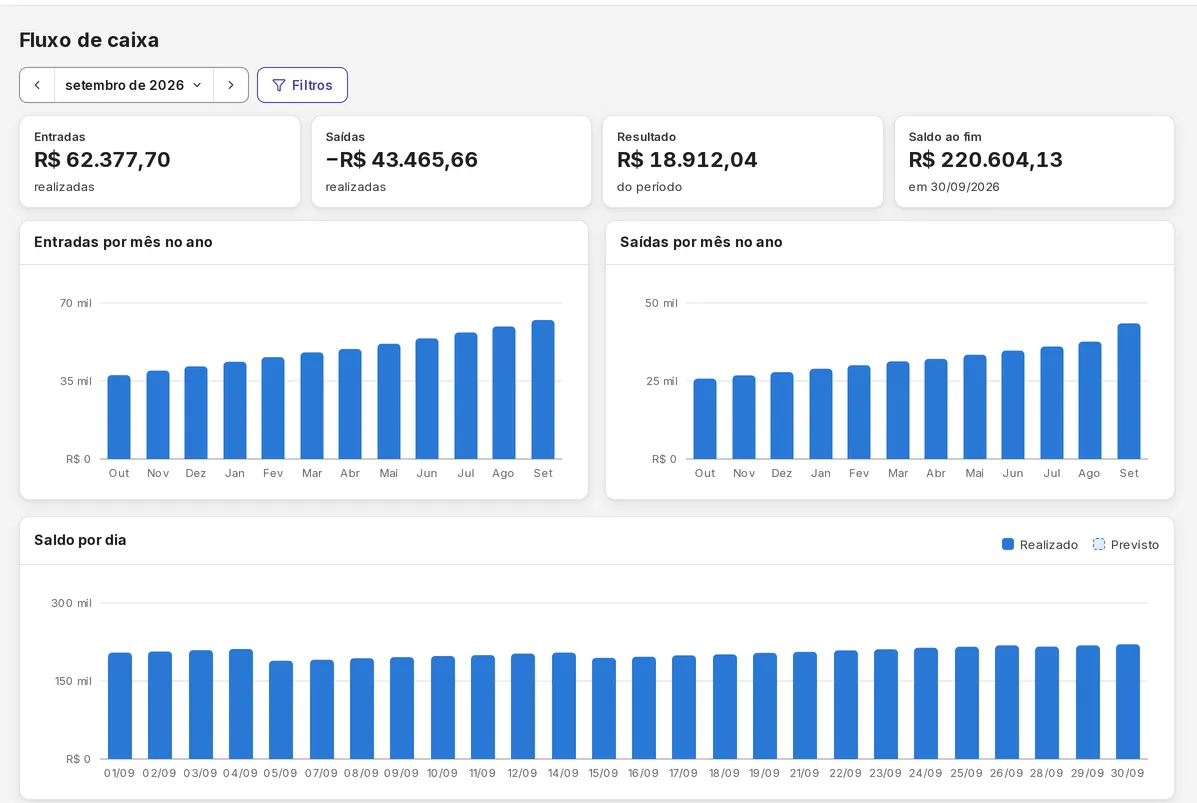
Task: Click the "Saldo por dia" chart title
Action: coord(80,540)
